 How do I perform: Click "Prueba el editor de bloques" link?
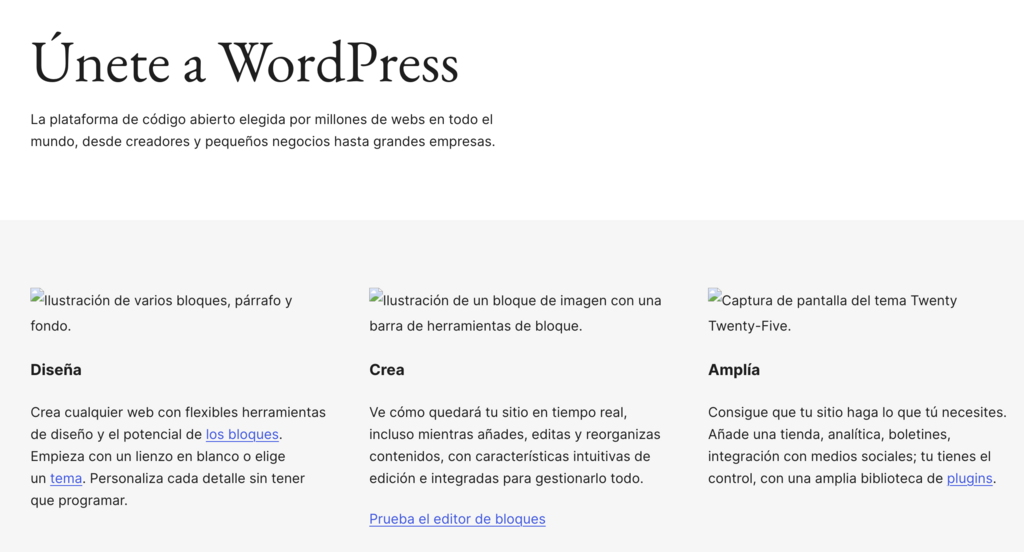(x=457, y=519)
